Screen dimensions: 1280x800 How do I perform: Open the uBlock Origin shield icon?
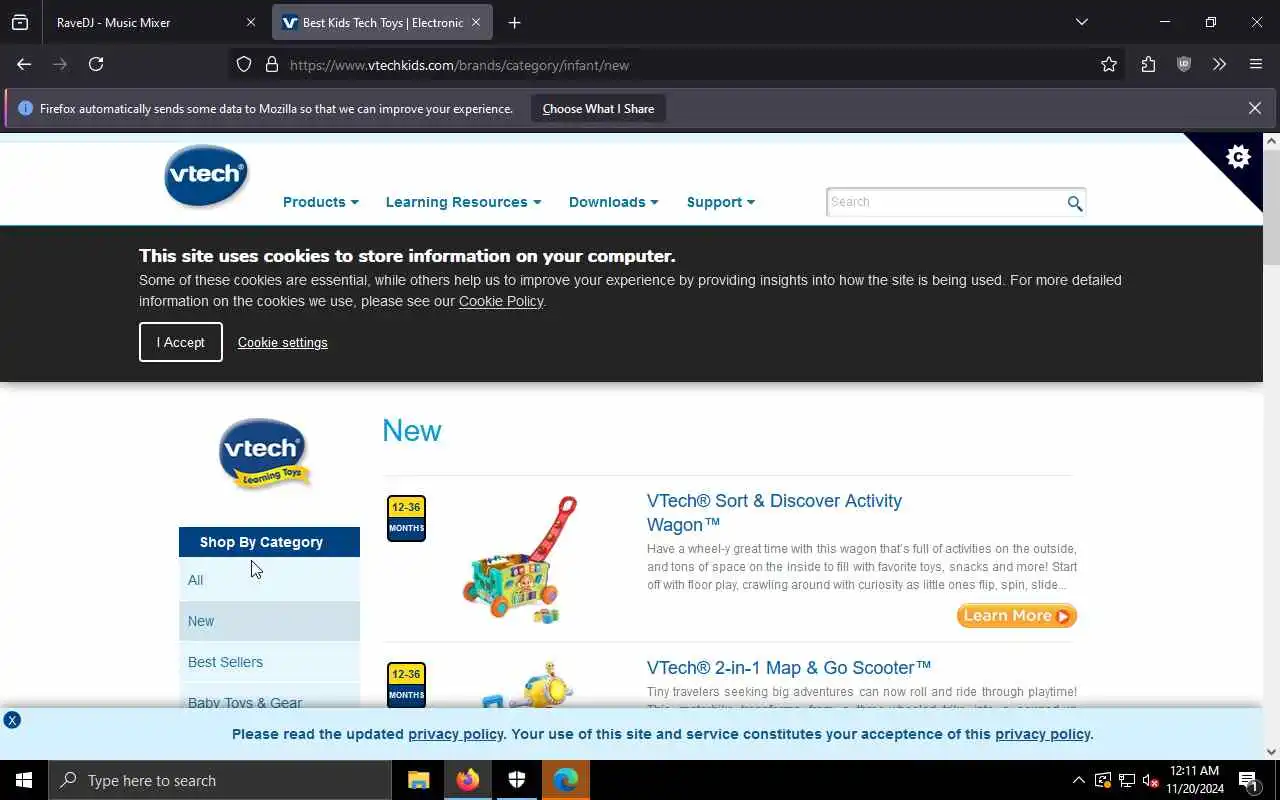pos(1184,65)
